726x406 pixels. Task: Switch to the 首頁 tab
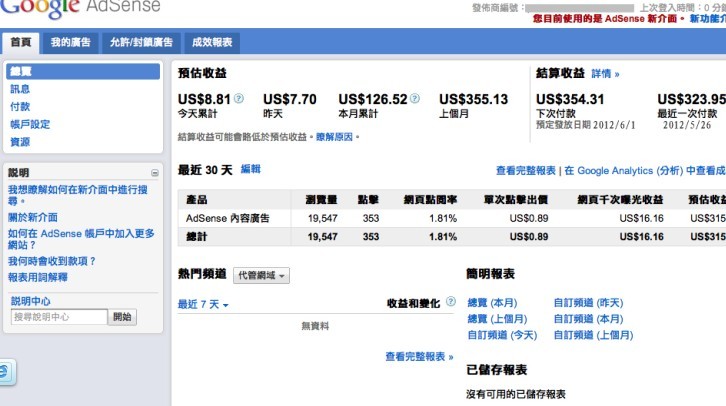(x=20, y=43)
